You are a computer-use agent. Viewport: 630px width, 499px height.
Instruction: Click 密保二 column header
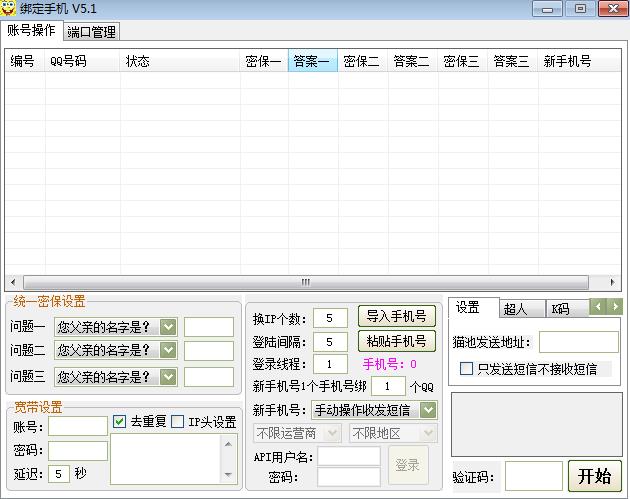coord(363,61)
